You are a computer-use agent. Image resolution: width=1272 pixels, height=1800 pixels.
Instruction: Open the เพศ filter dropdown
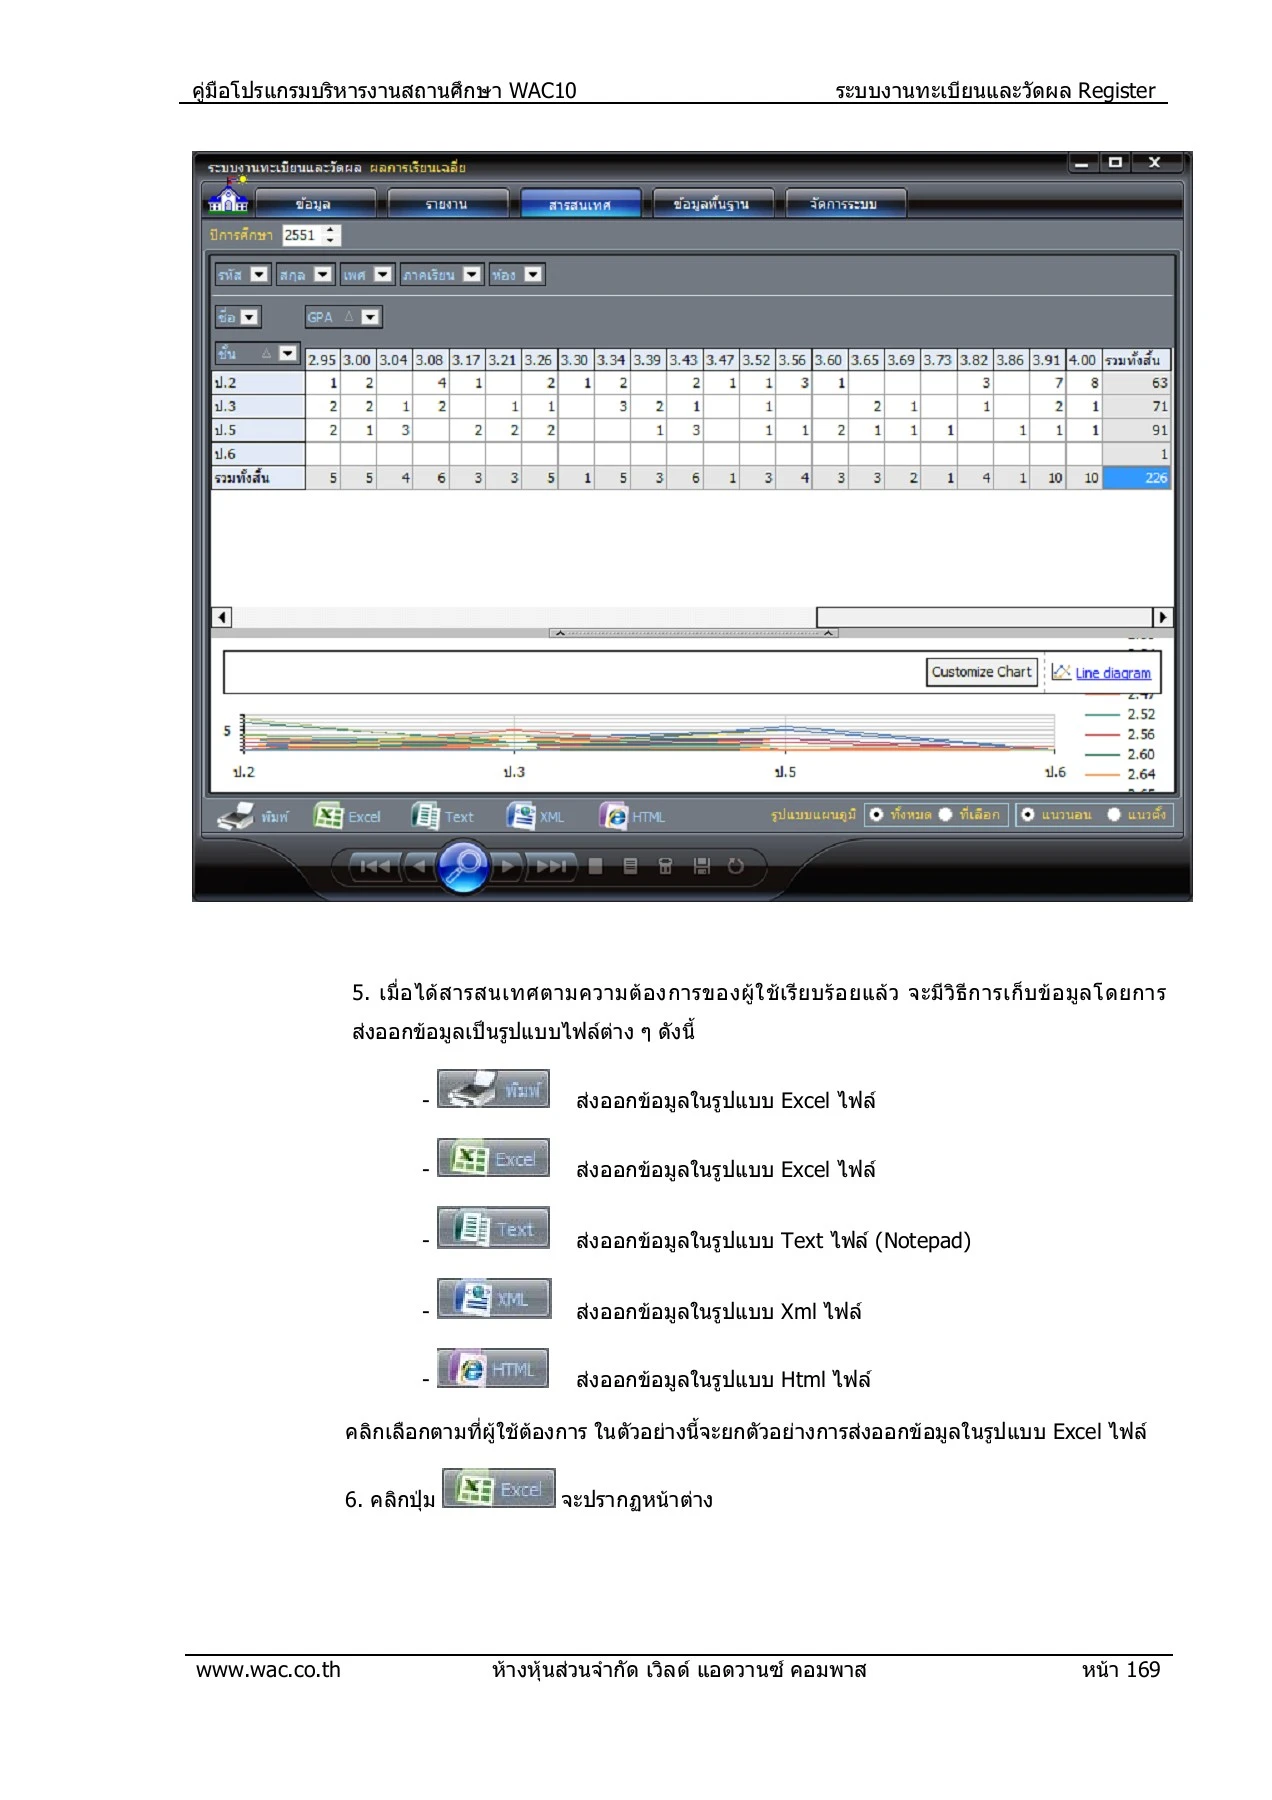click(x=383, y=274)
